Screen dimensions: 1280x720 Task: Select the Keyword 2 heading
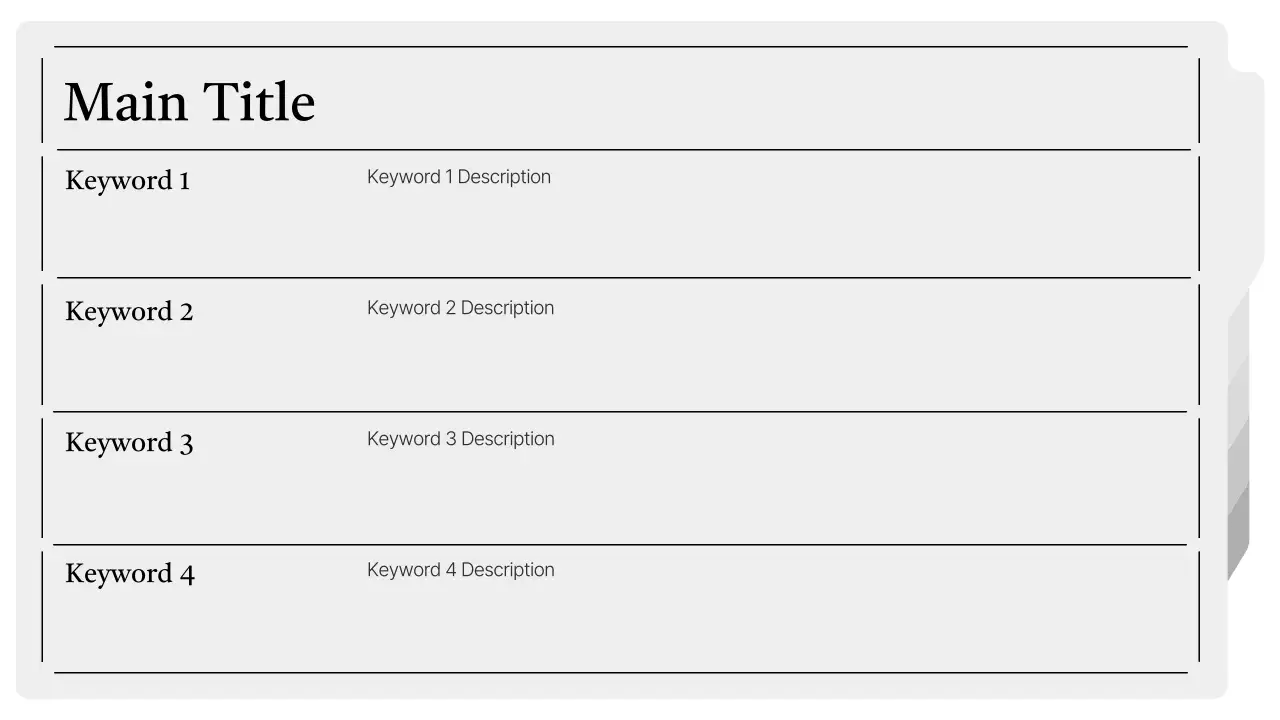[x=129, y=312]
